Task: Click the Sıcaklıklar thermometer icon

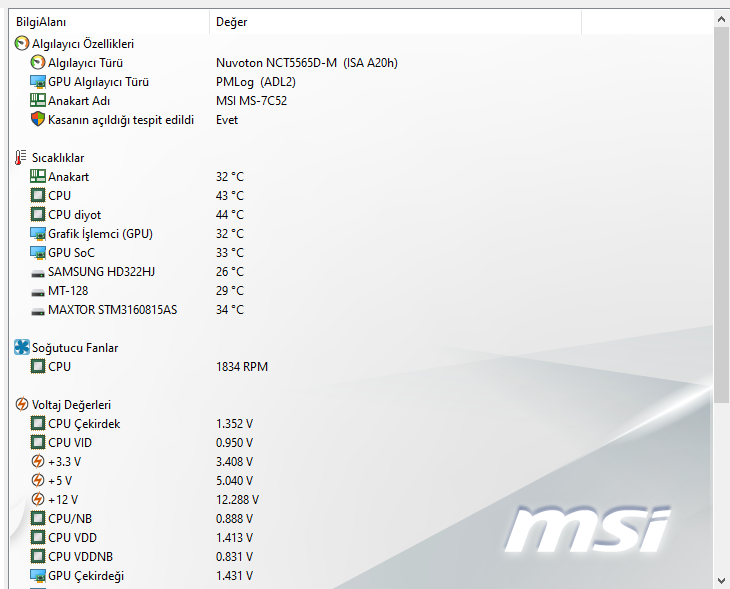Action: pos(20,157)
